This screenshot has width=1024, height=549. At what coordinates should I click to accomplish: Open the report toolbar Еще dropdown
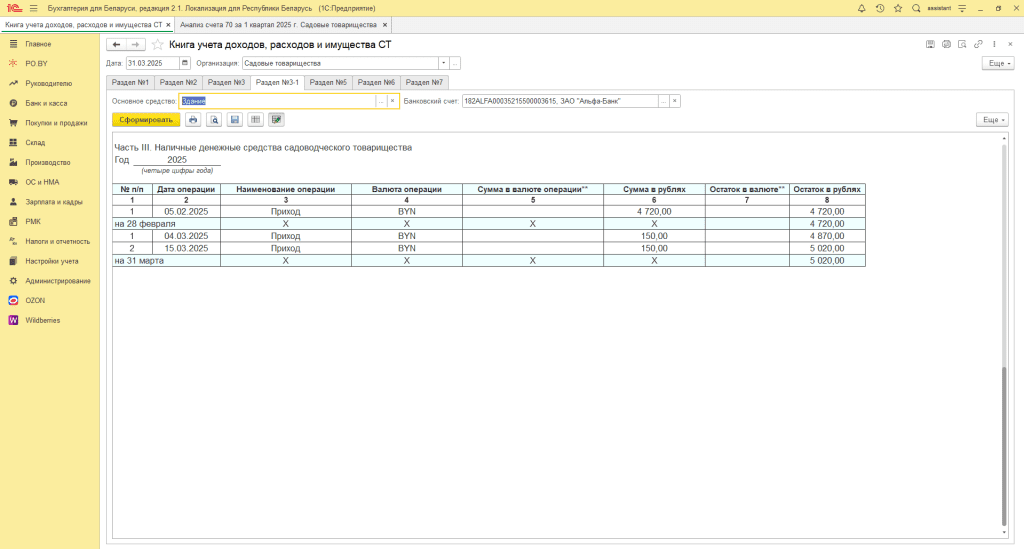coord(993,119)
